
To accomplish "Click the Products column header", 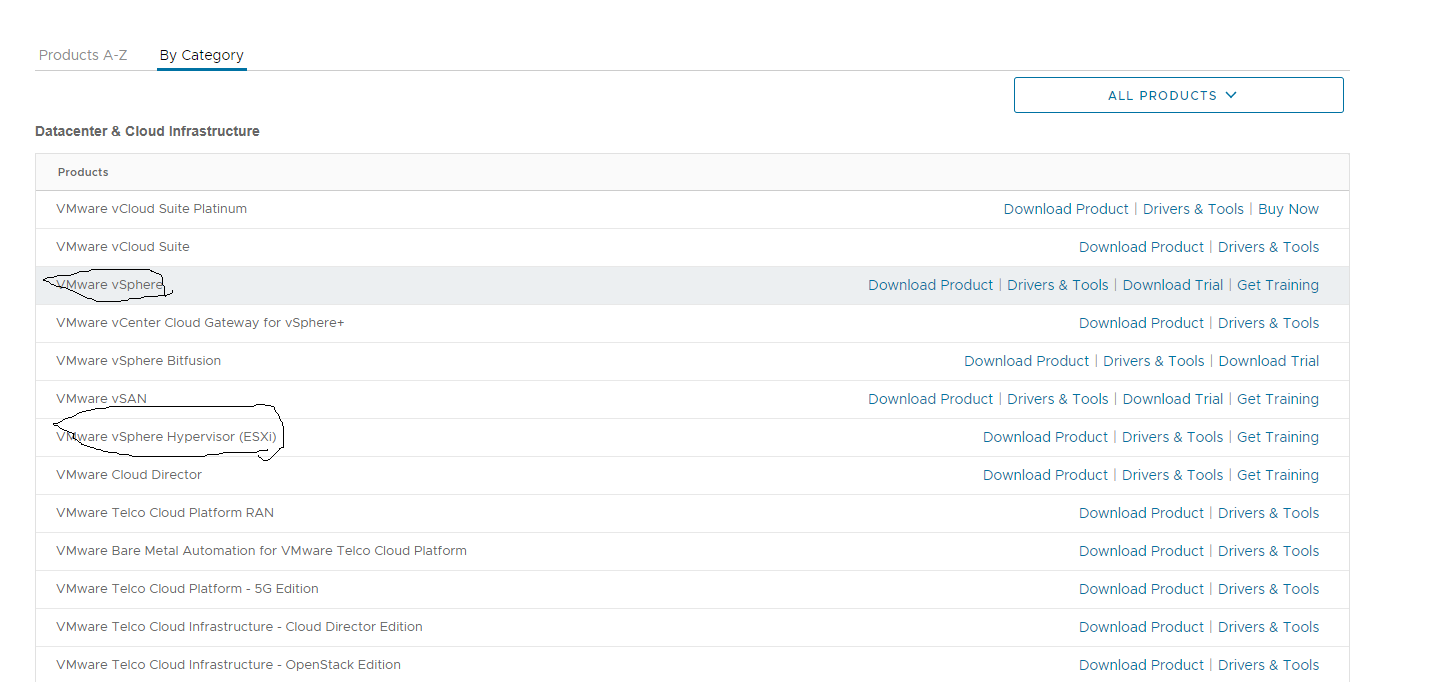I will pos(83,172).
